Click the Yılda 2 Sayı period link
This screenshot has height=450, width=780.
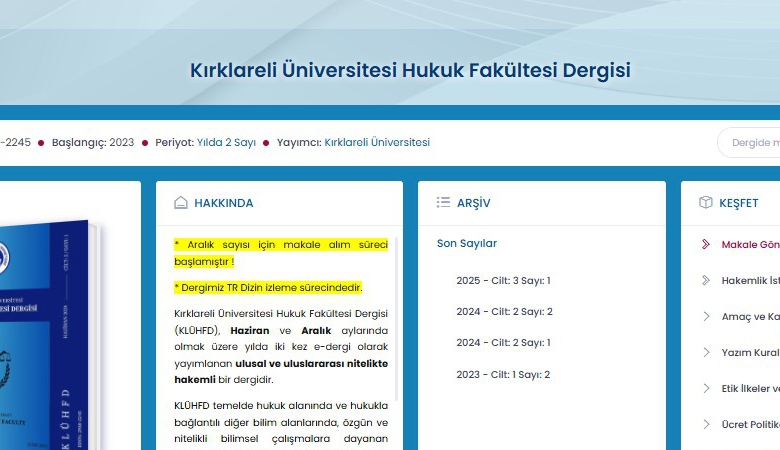point(226,143)
